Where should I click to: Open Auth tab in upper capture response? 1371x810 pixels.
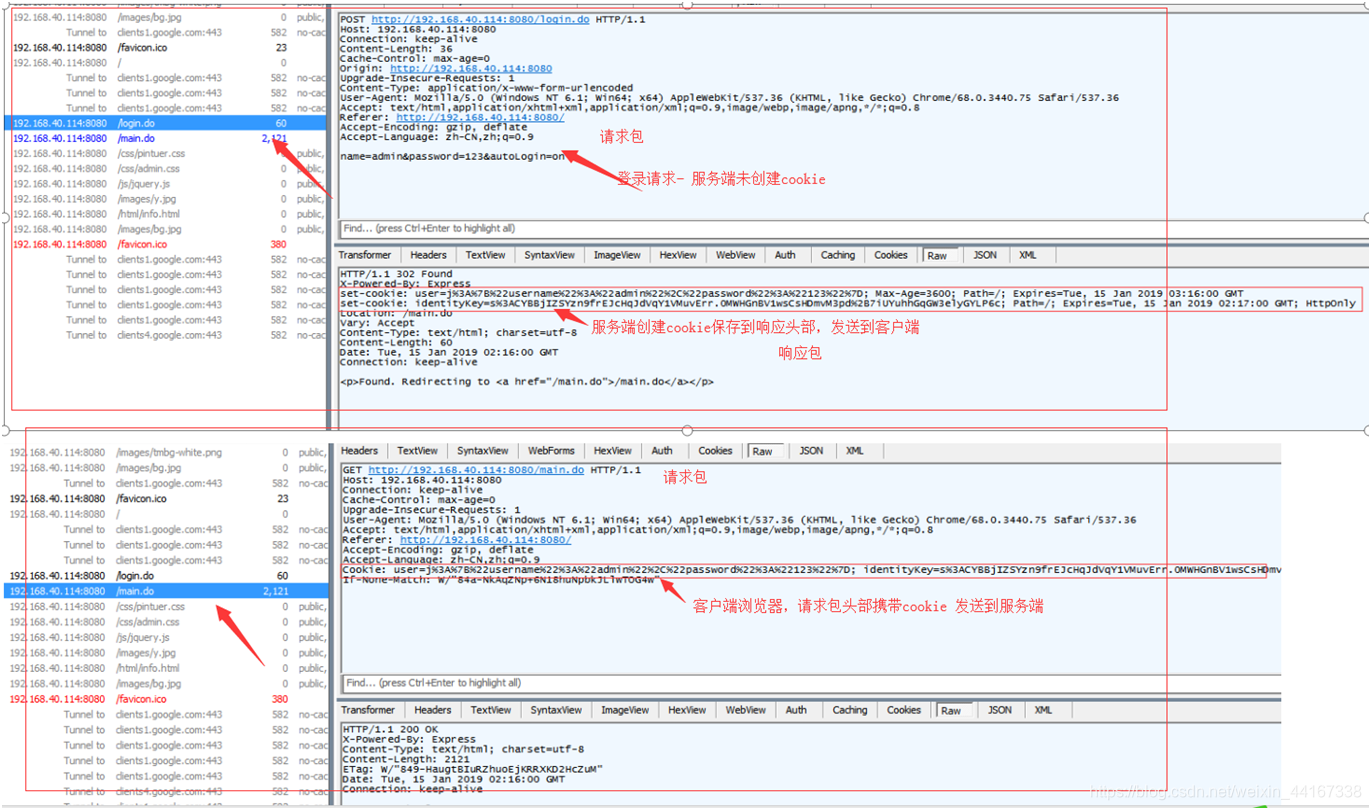coord(785,255)
